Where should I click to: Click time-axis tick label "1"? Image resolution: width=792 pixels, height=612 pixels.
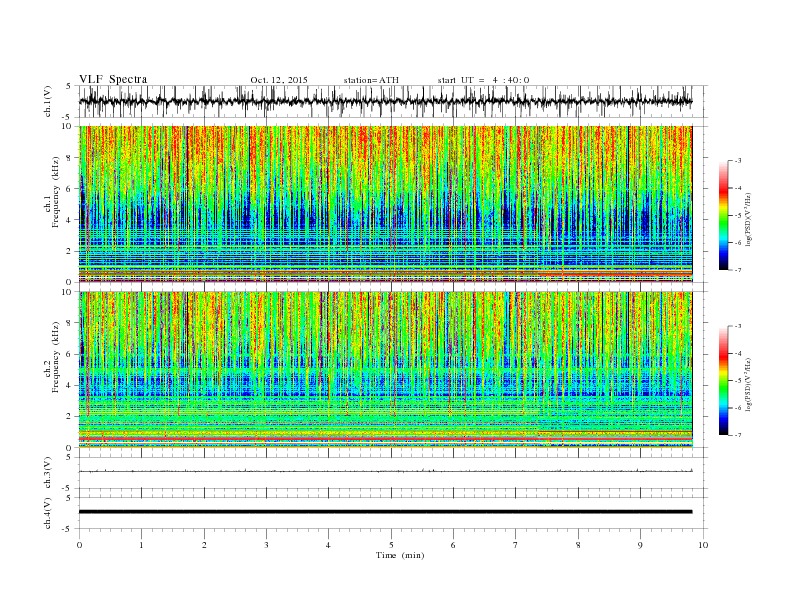141,545
